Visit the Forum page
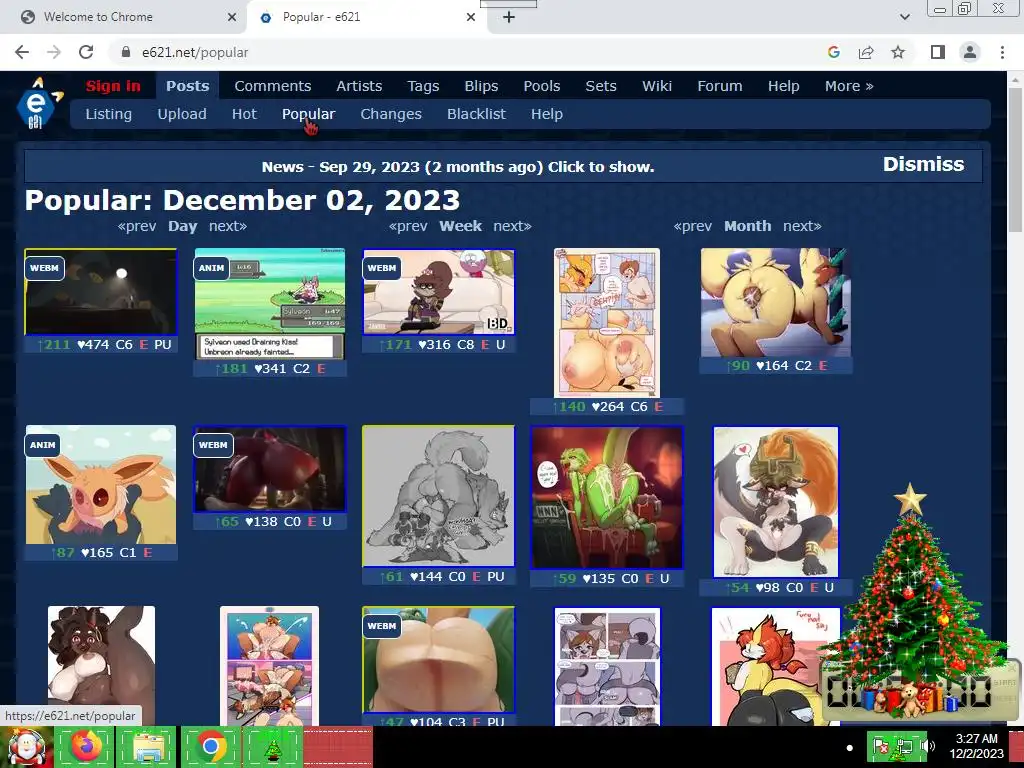The image size is (1024, 768). tap(720, 86)
